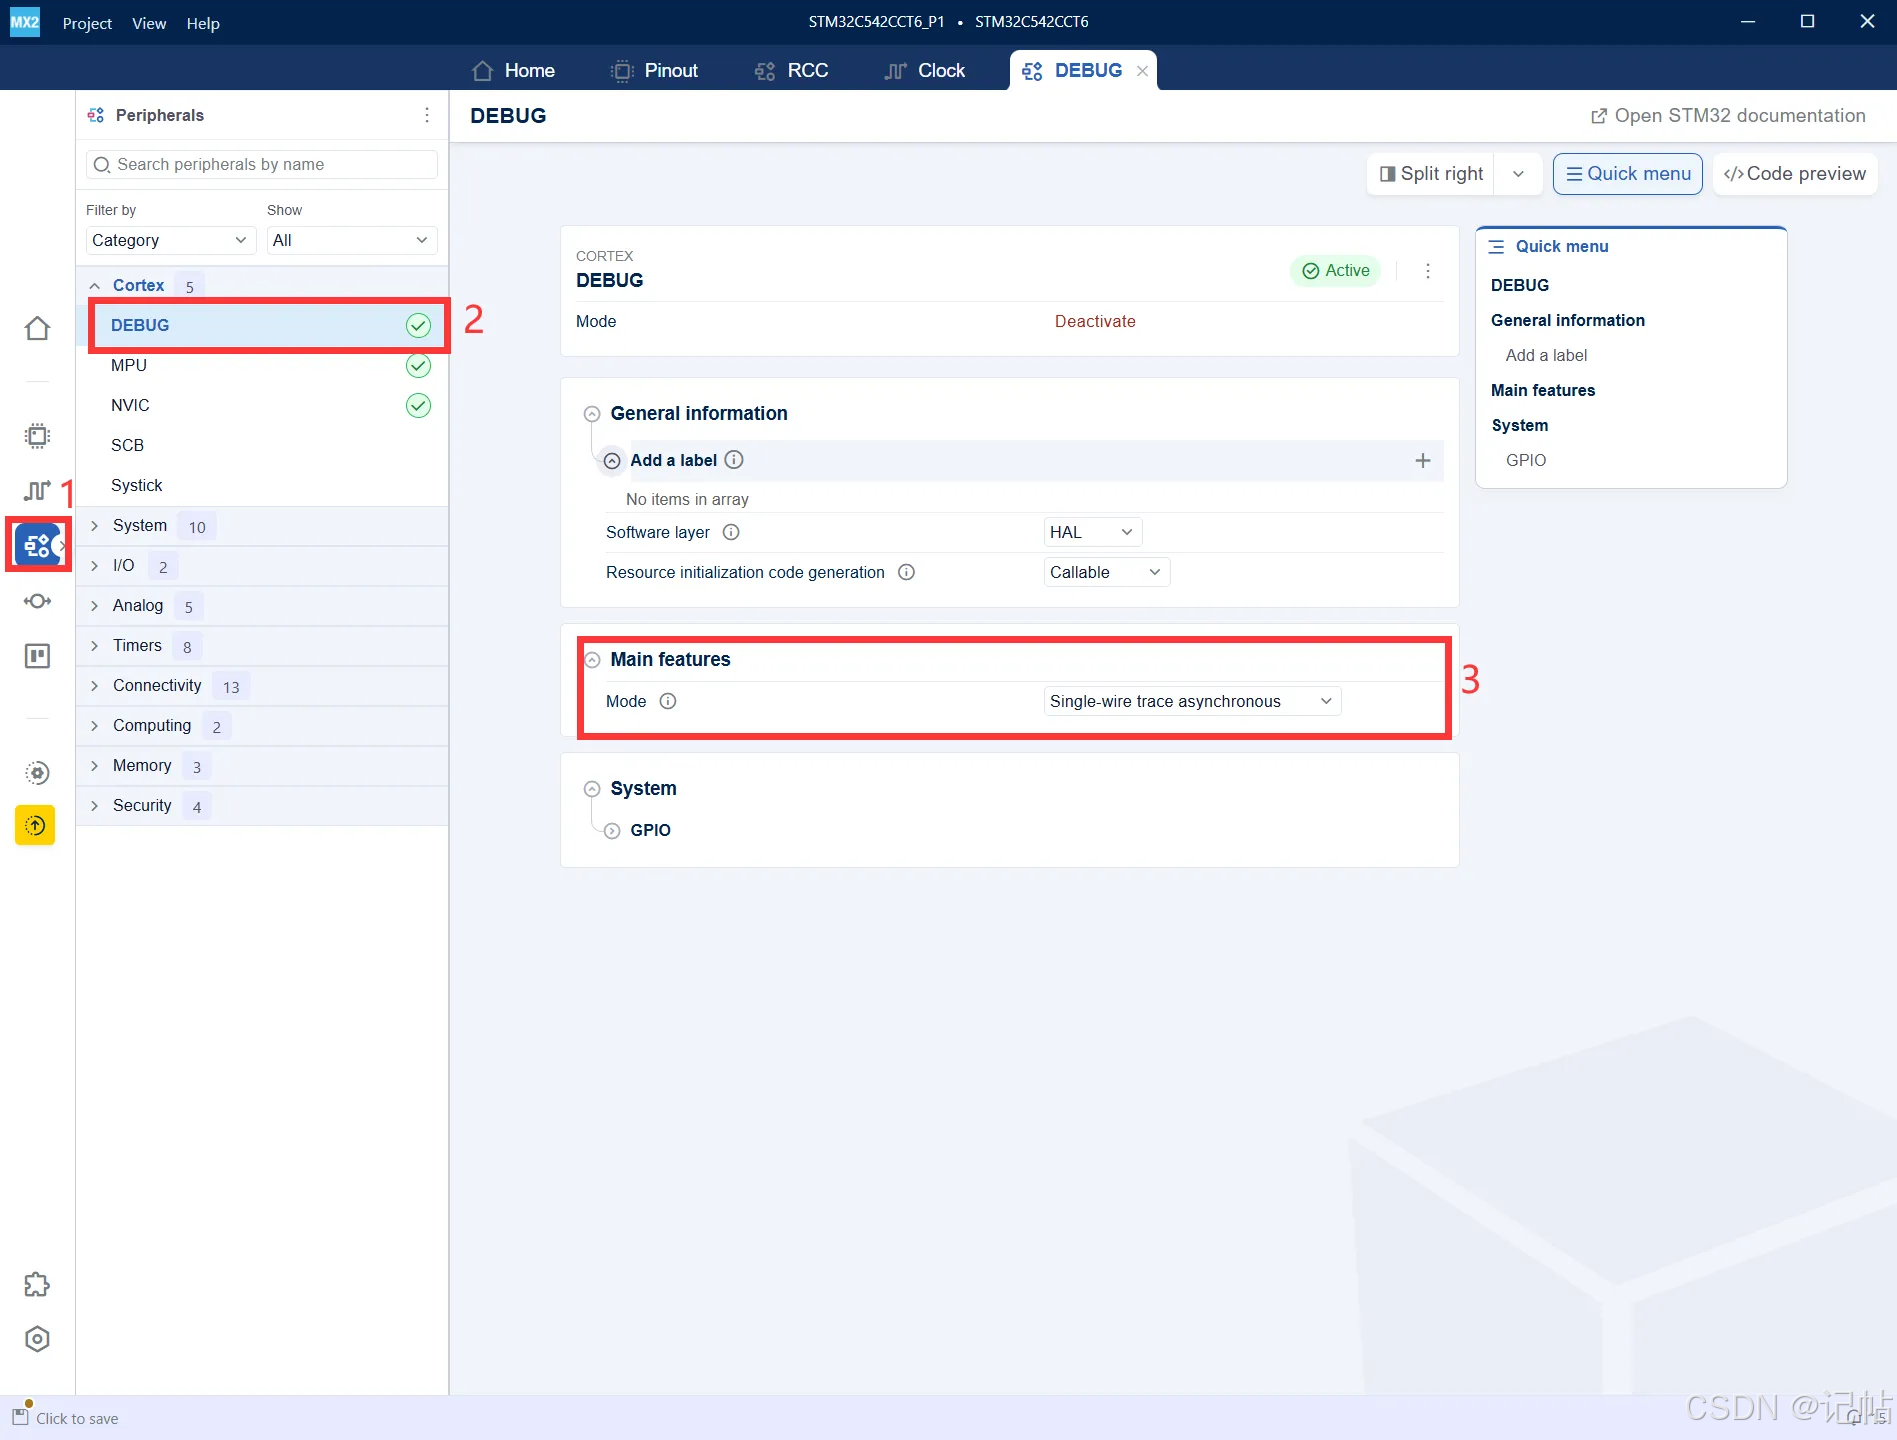Click Deactivate to disable DEBUG mode
The image size is (1897, 1440).
click(1095, 321)
